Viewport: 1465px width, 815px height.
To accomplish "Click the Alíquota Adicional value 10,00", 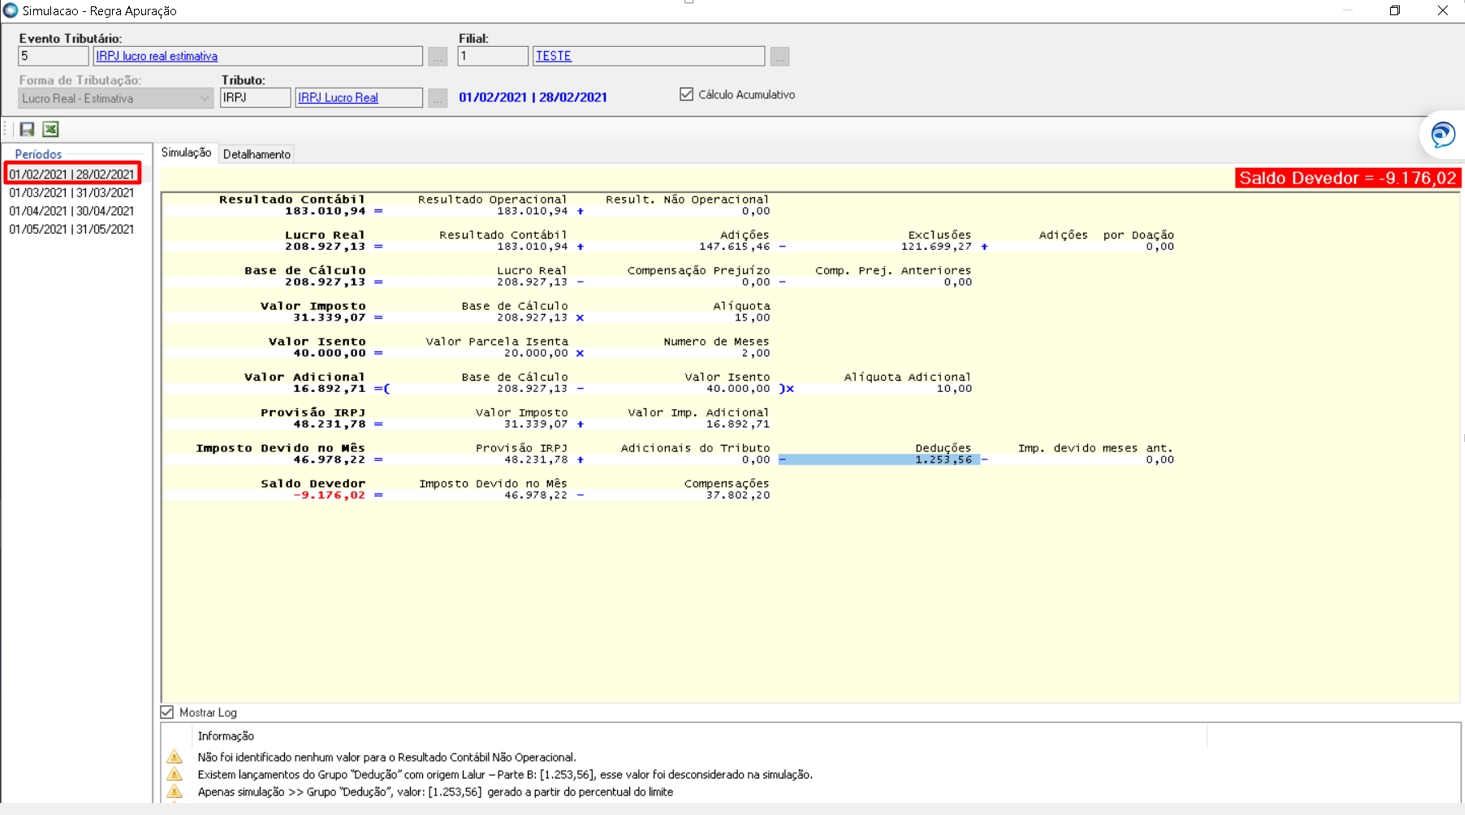I will pos(954,388).
